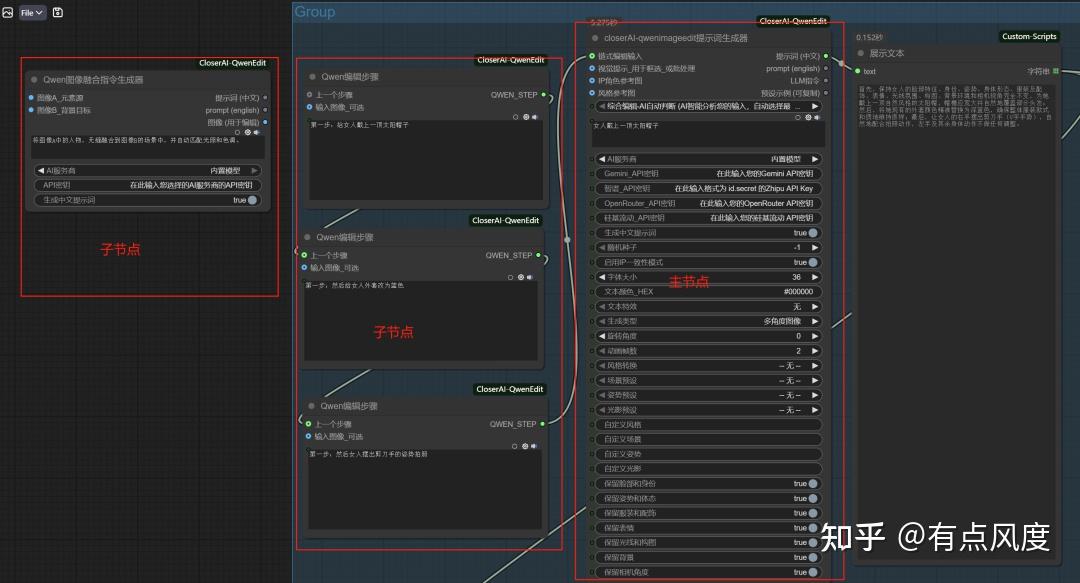Click the save workflow icon next to File

(58, 12)
